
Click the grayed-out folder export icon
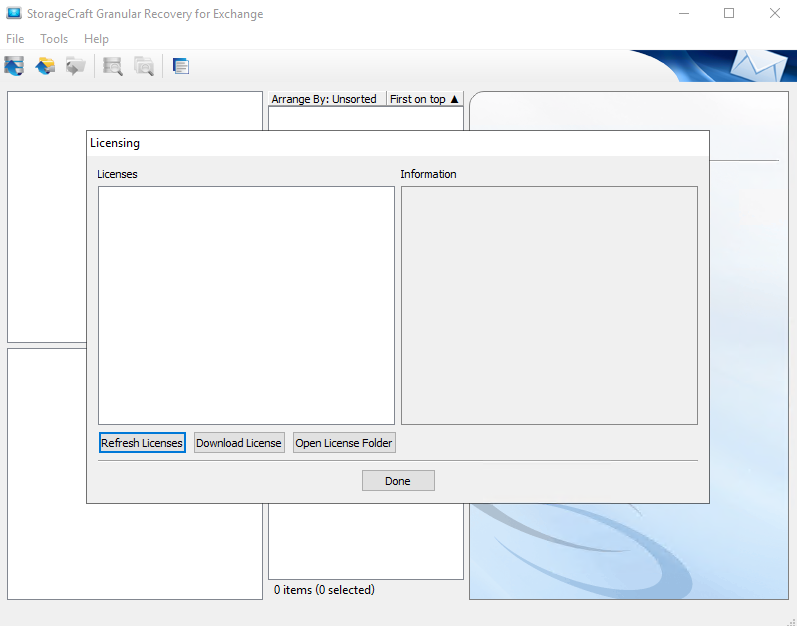tap(75, 67)
